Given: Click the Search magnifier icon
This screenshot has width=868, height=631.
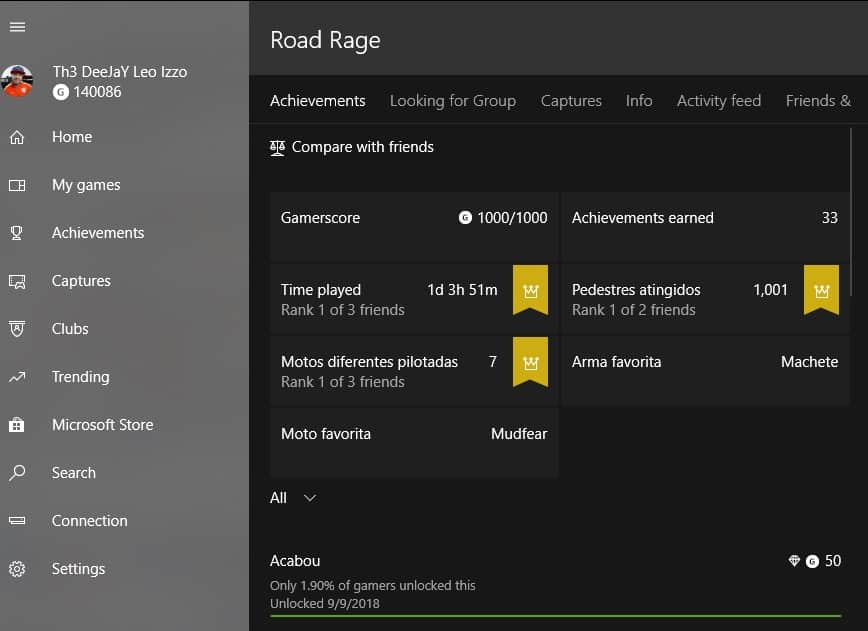Looking at the screenshot, I should click(x=17, y=473).
